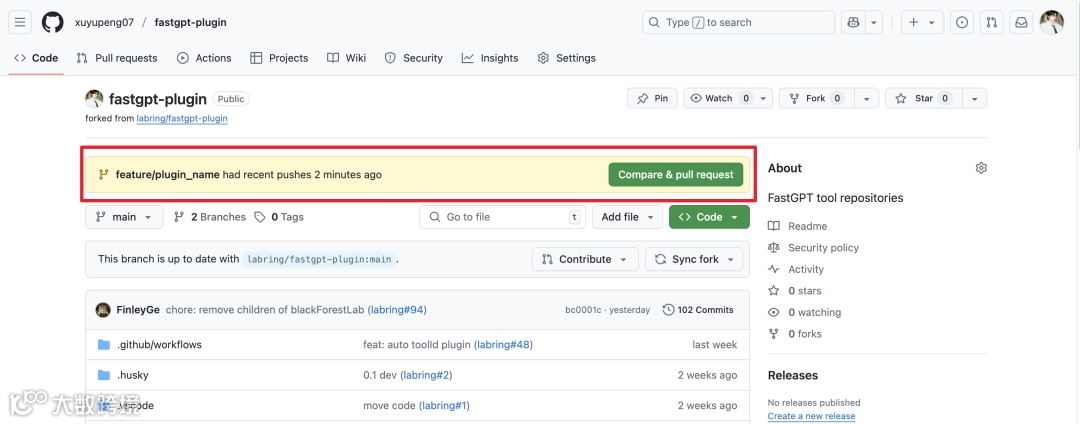Open FinleyGe commit author link
The width and height of the screenshot is (1080, 424).
[138, 310]
